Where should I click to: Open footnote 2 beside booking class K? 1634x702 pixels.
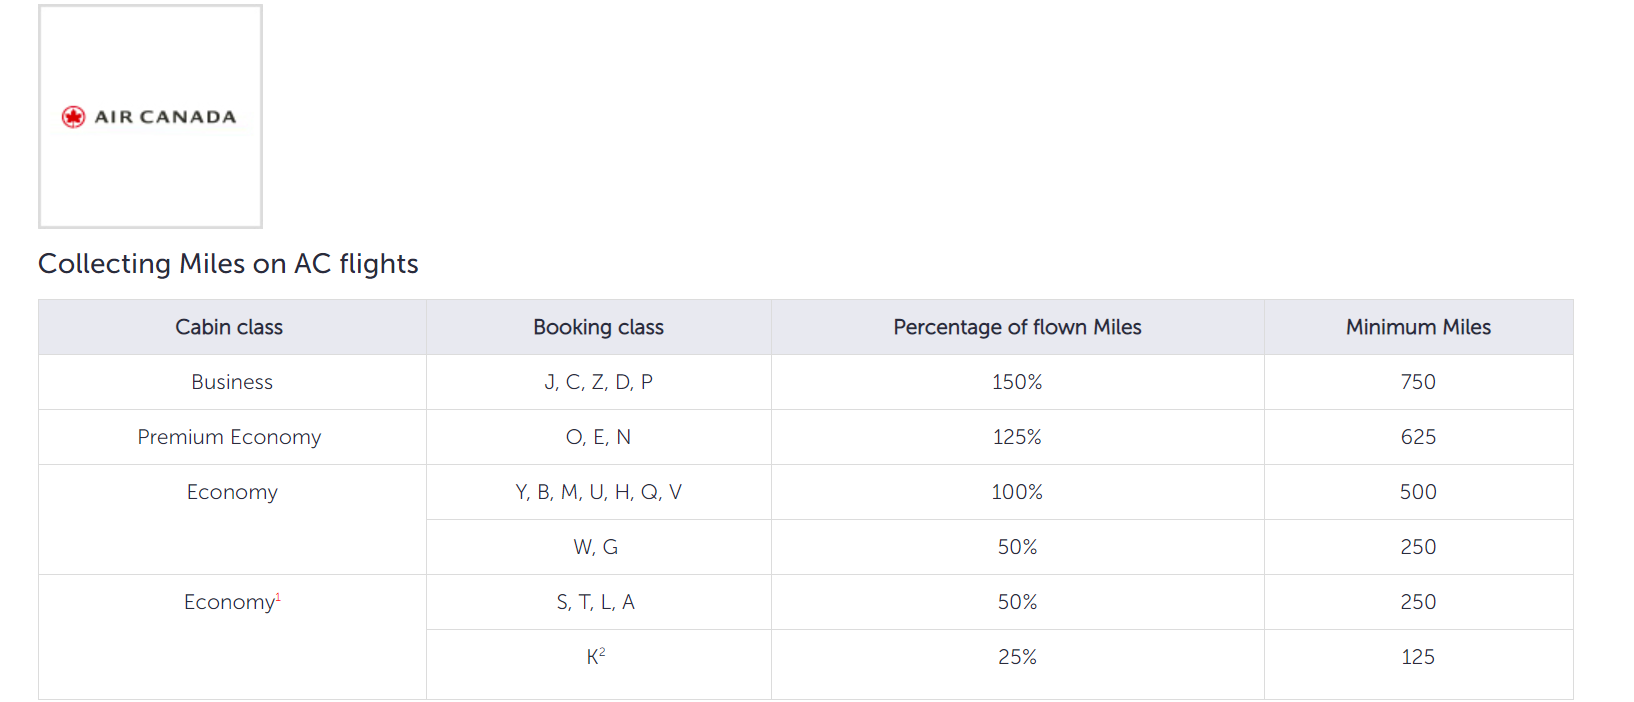click(602, 652)
